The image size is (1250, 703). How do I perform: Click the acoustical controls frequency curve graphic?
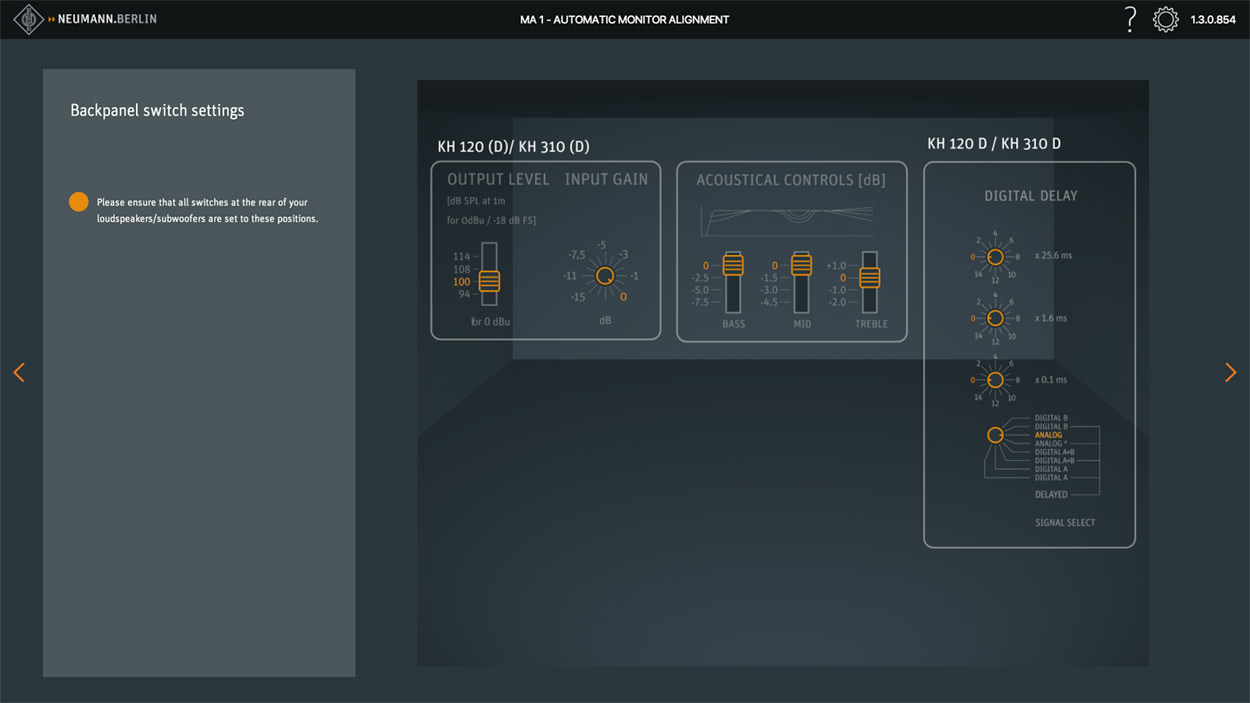coord(787,220)
